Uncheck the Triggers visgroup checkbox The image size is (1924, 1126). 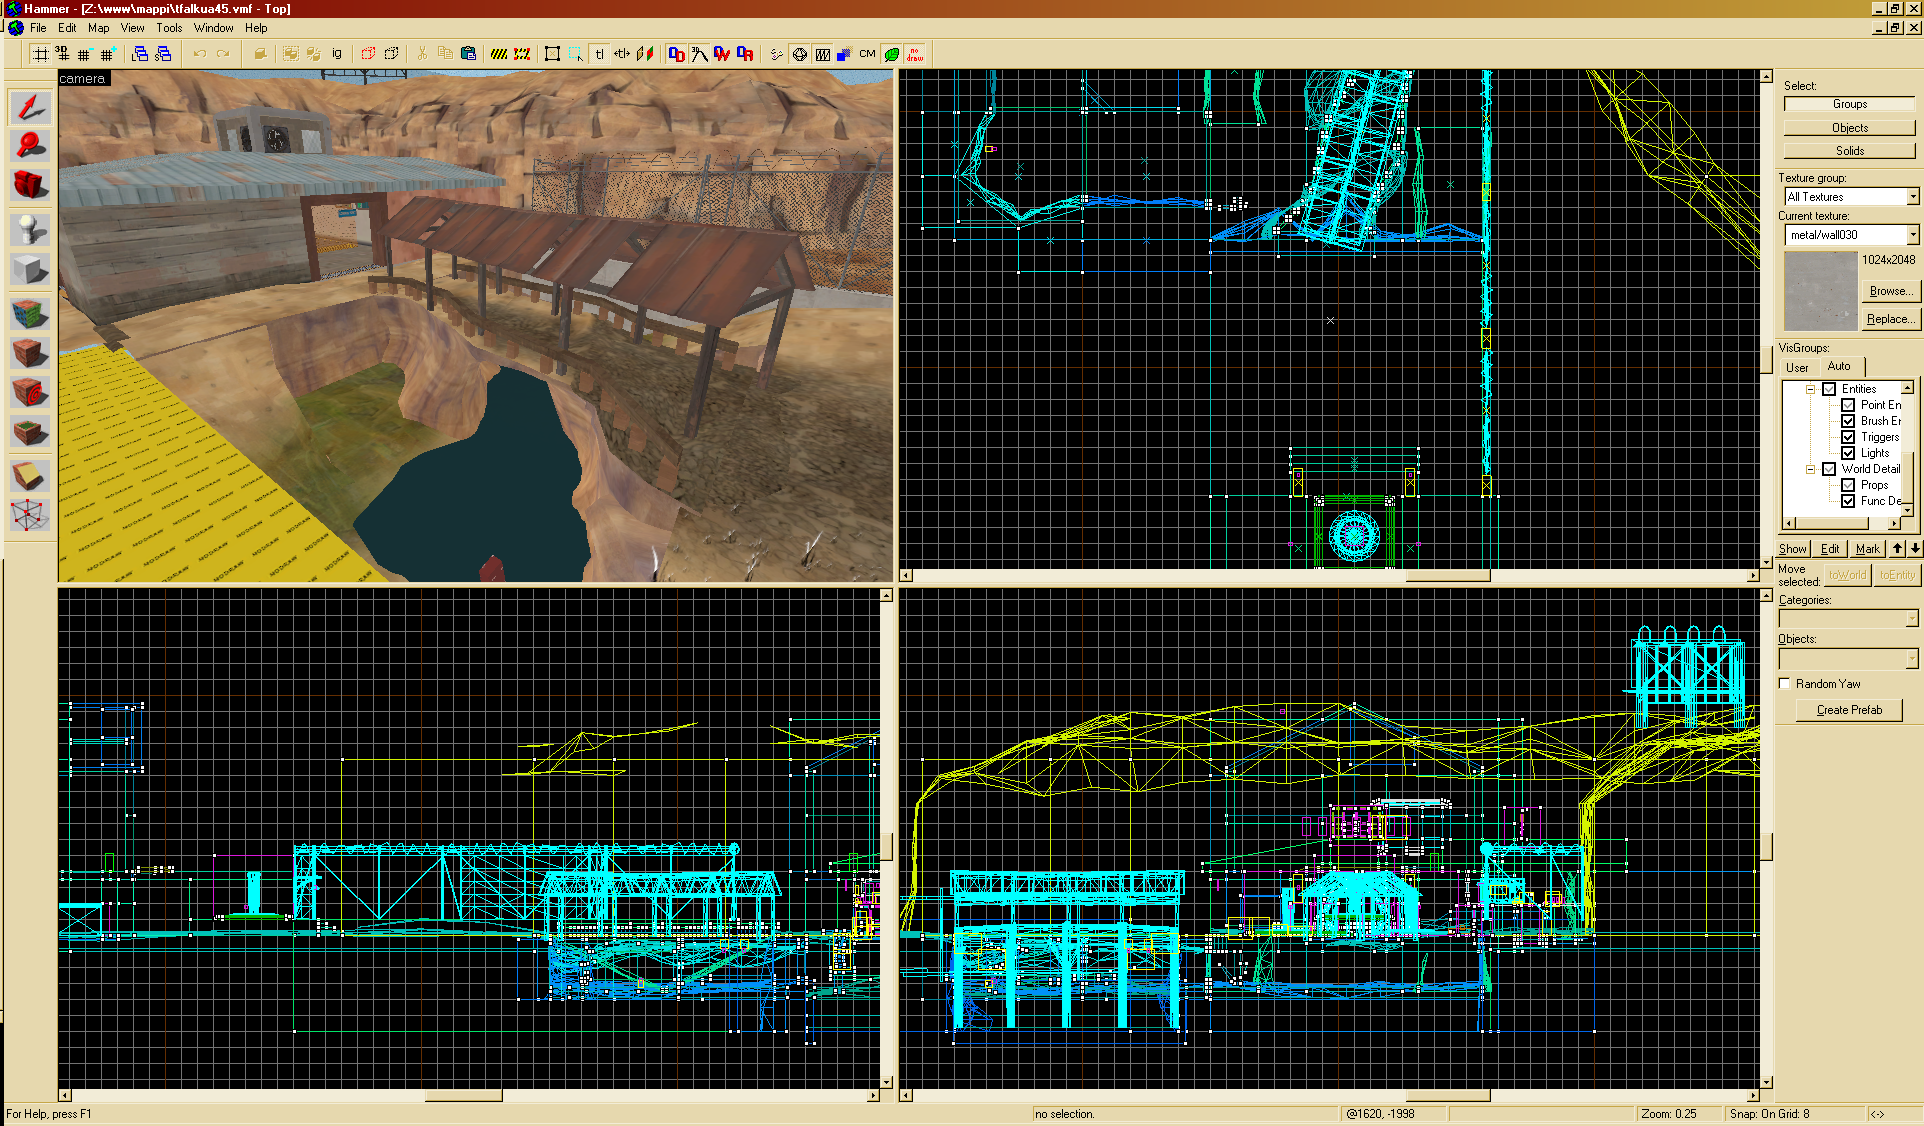point(1848,437)
